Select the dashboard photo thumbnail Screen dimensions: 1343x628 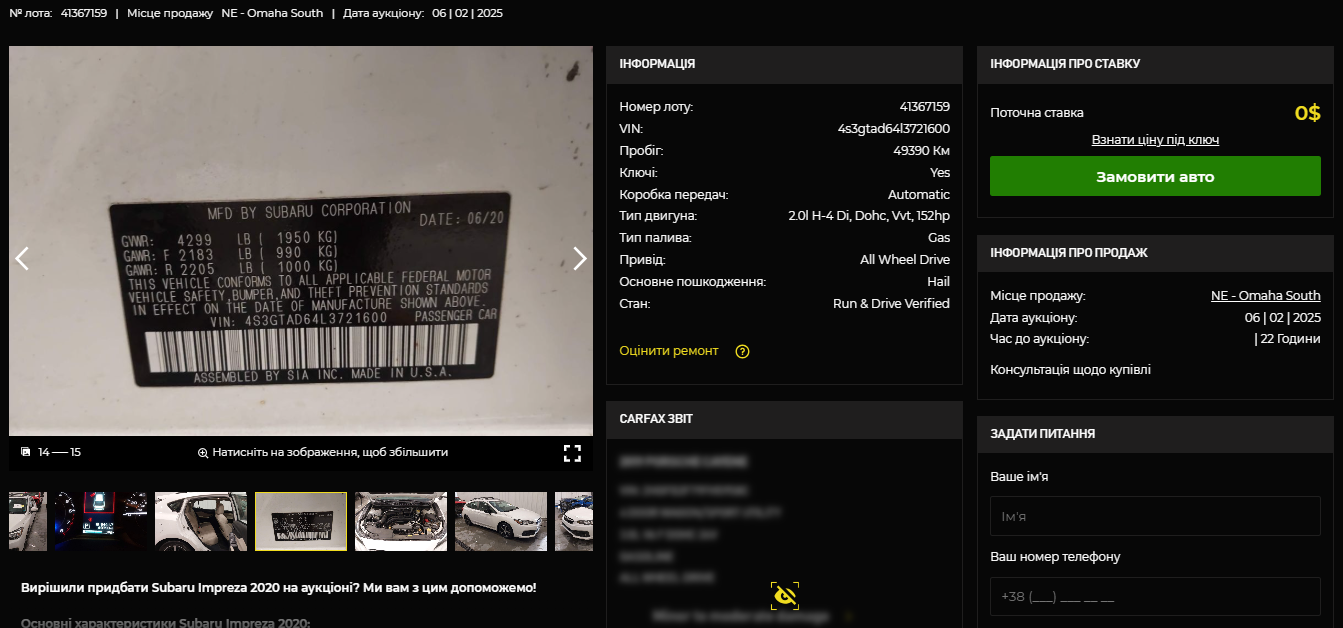click(x=101, y=521)
